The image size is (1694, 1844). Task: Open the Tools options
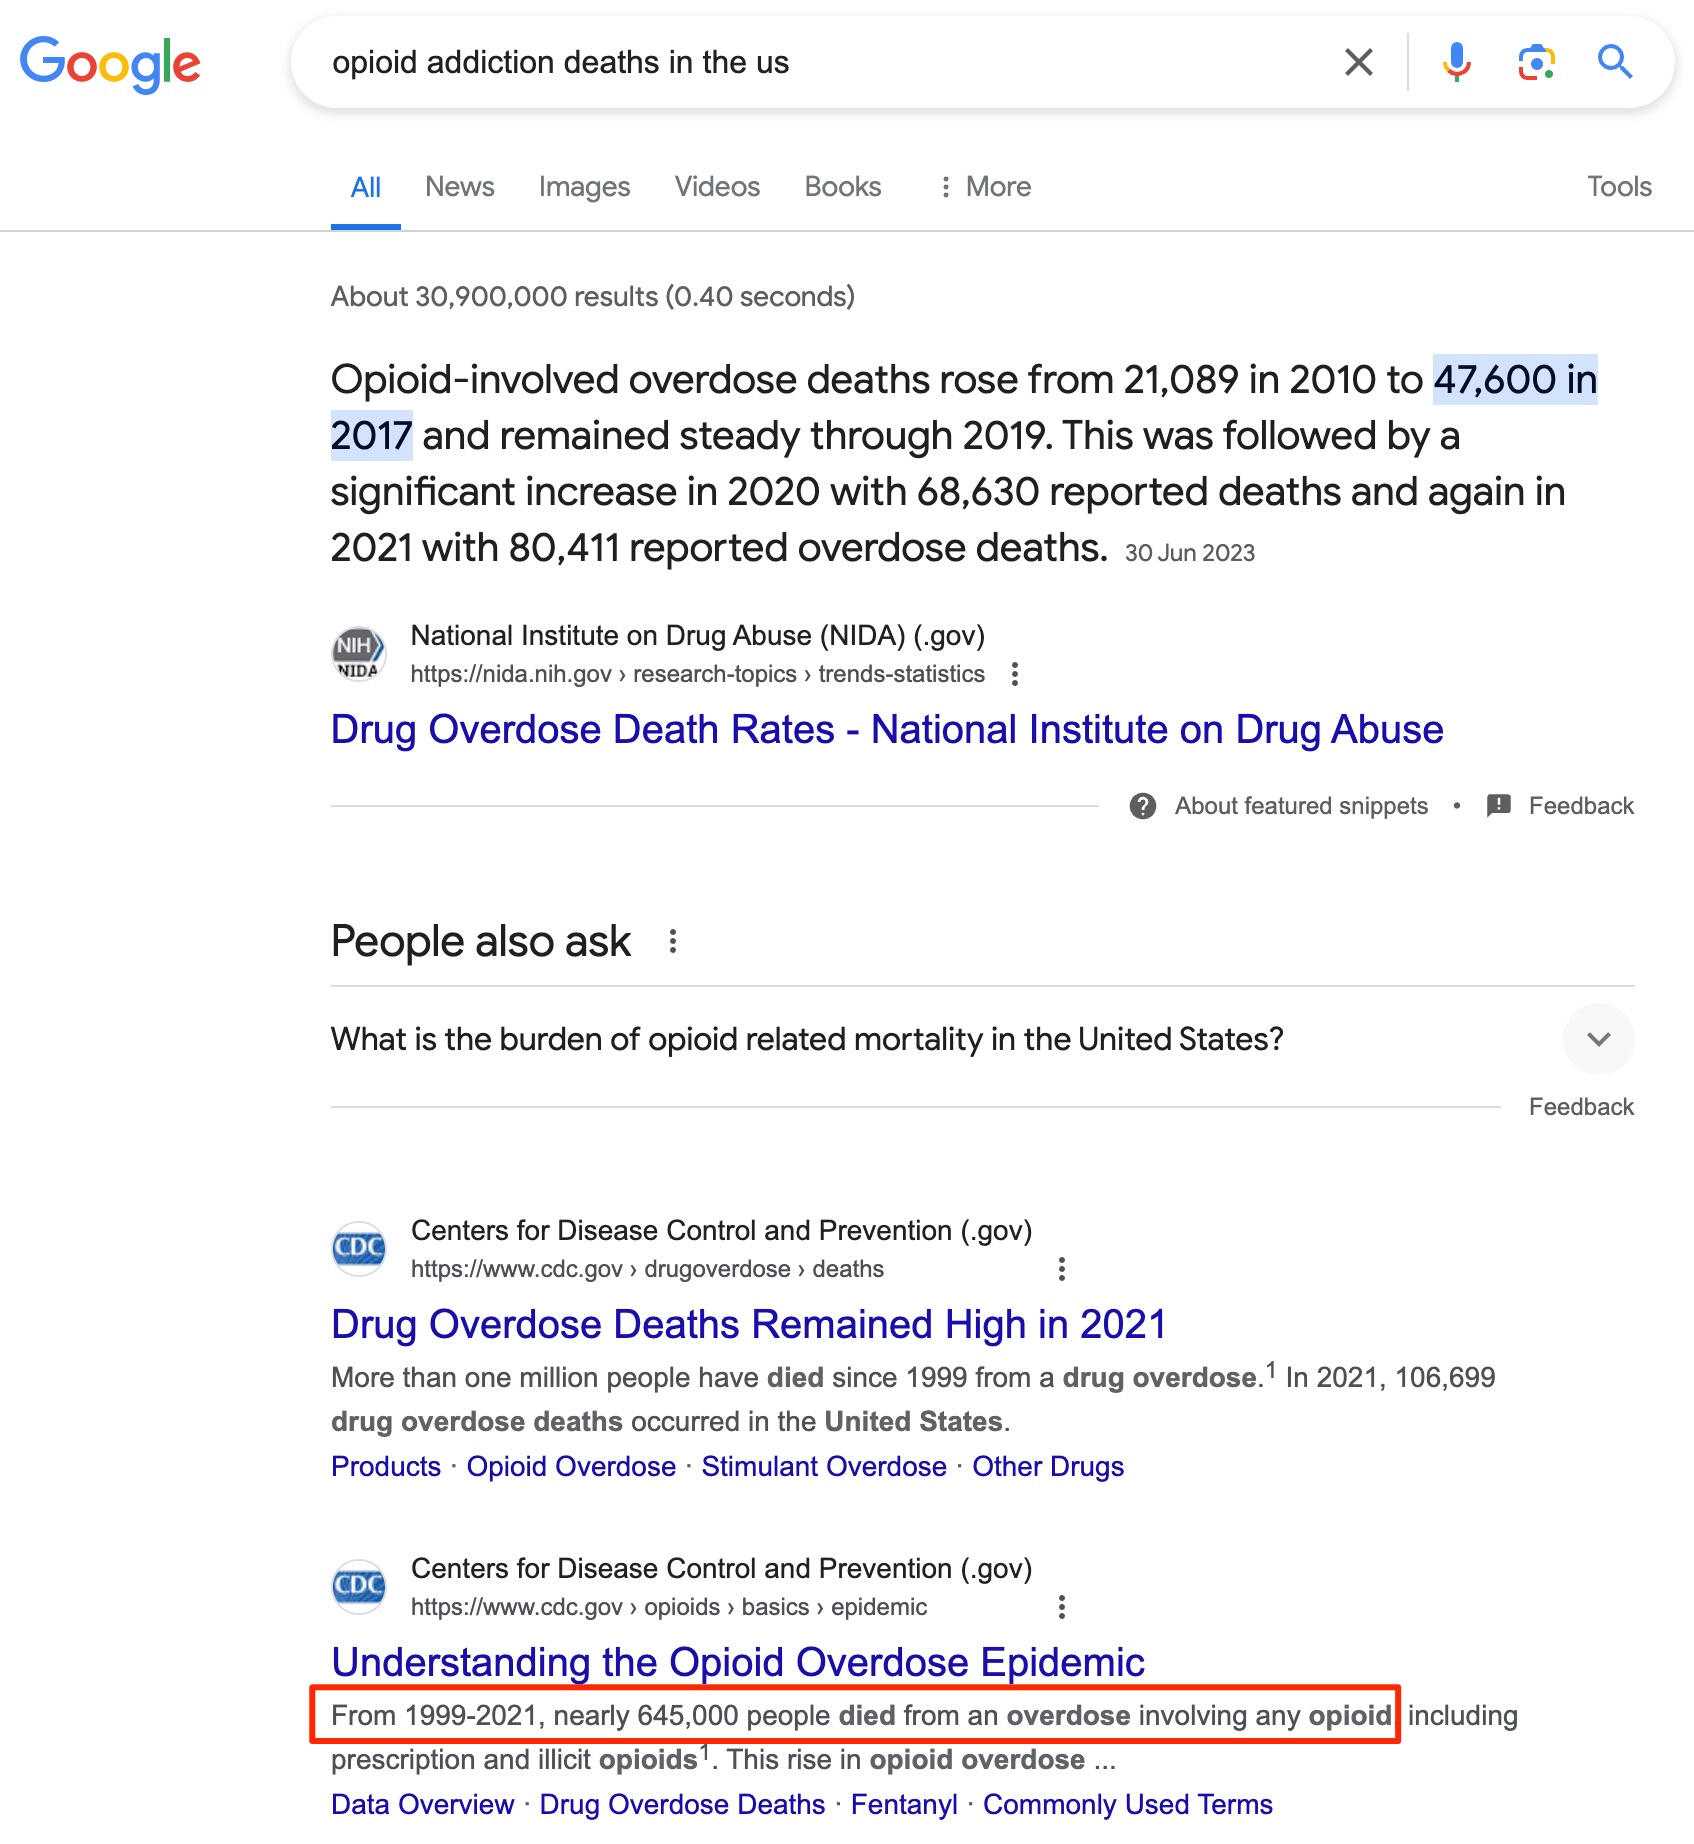1619,187
